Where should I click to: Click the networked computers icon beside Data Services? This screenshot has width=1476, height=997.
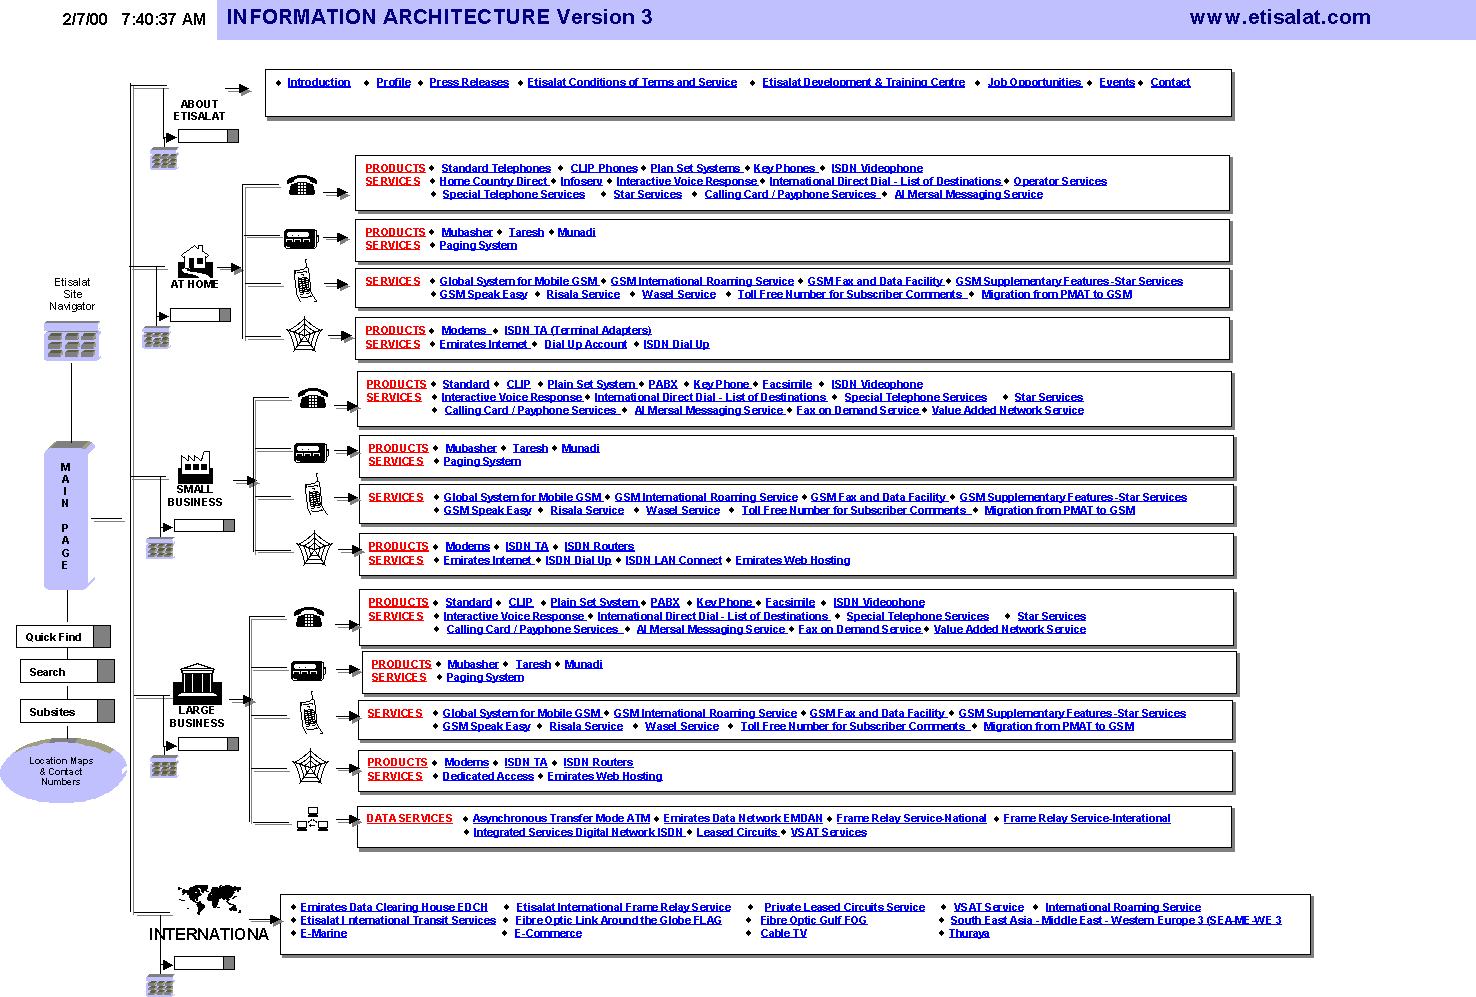(x=312, y=819)
